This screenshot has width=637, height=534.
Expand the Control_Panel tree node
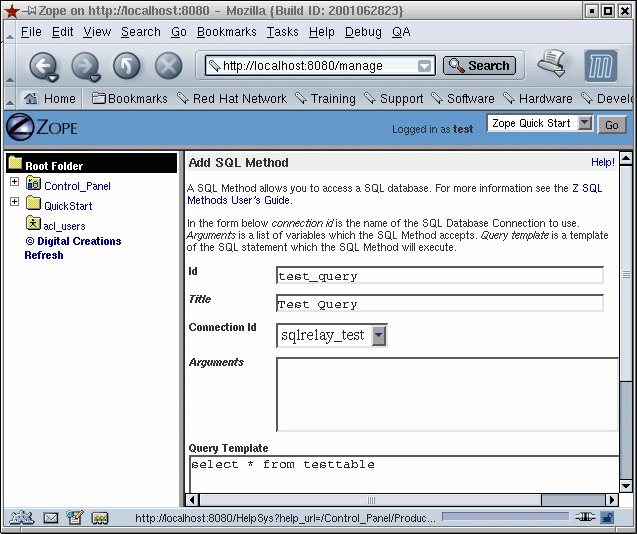tap(14, 183)
